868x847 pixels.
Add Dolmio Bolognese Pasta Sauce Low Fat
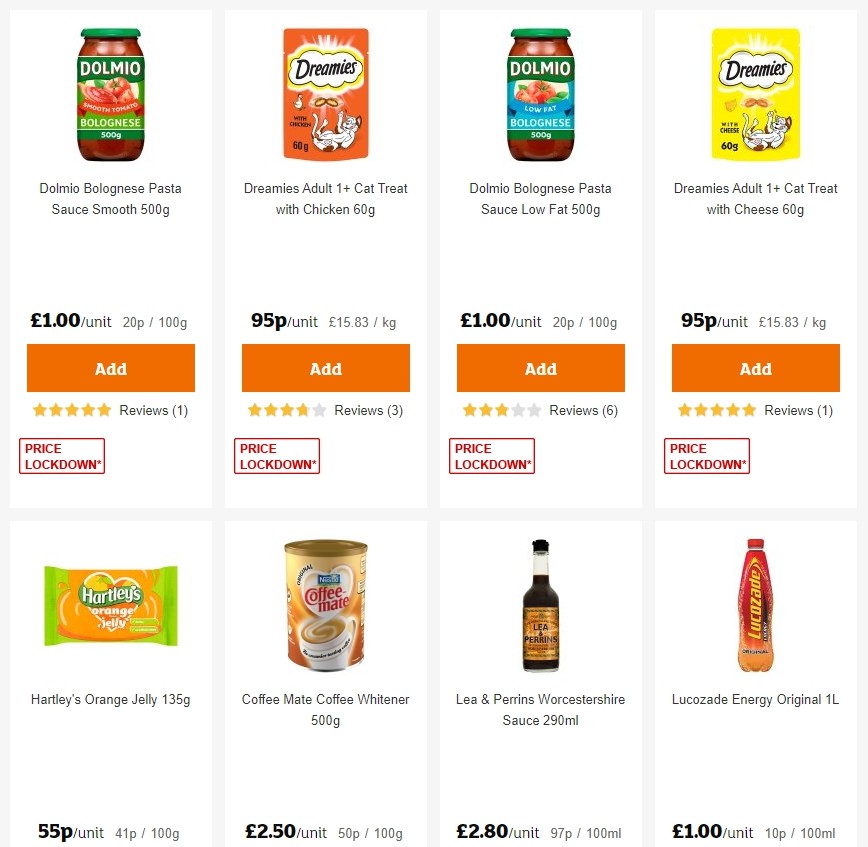(x=540, y=367)
